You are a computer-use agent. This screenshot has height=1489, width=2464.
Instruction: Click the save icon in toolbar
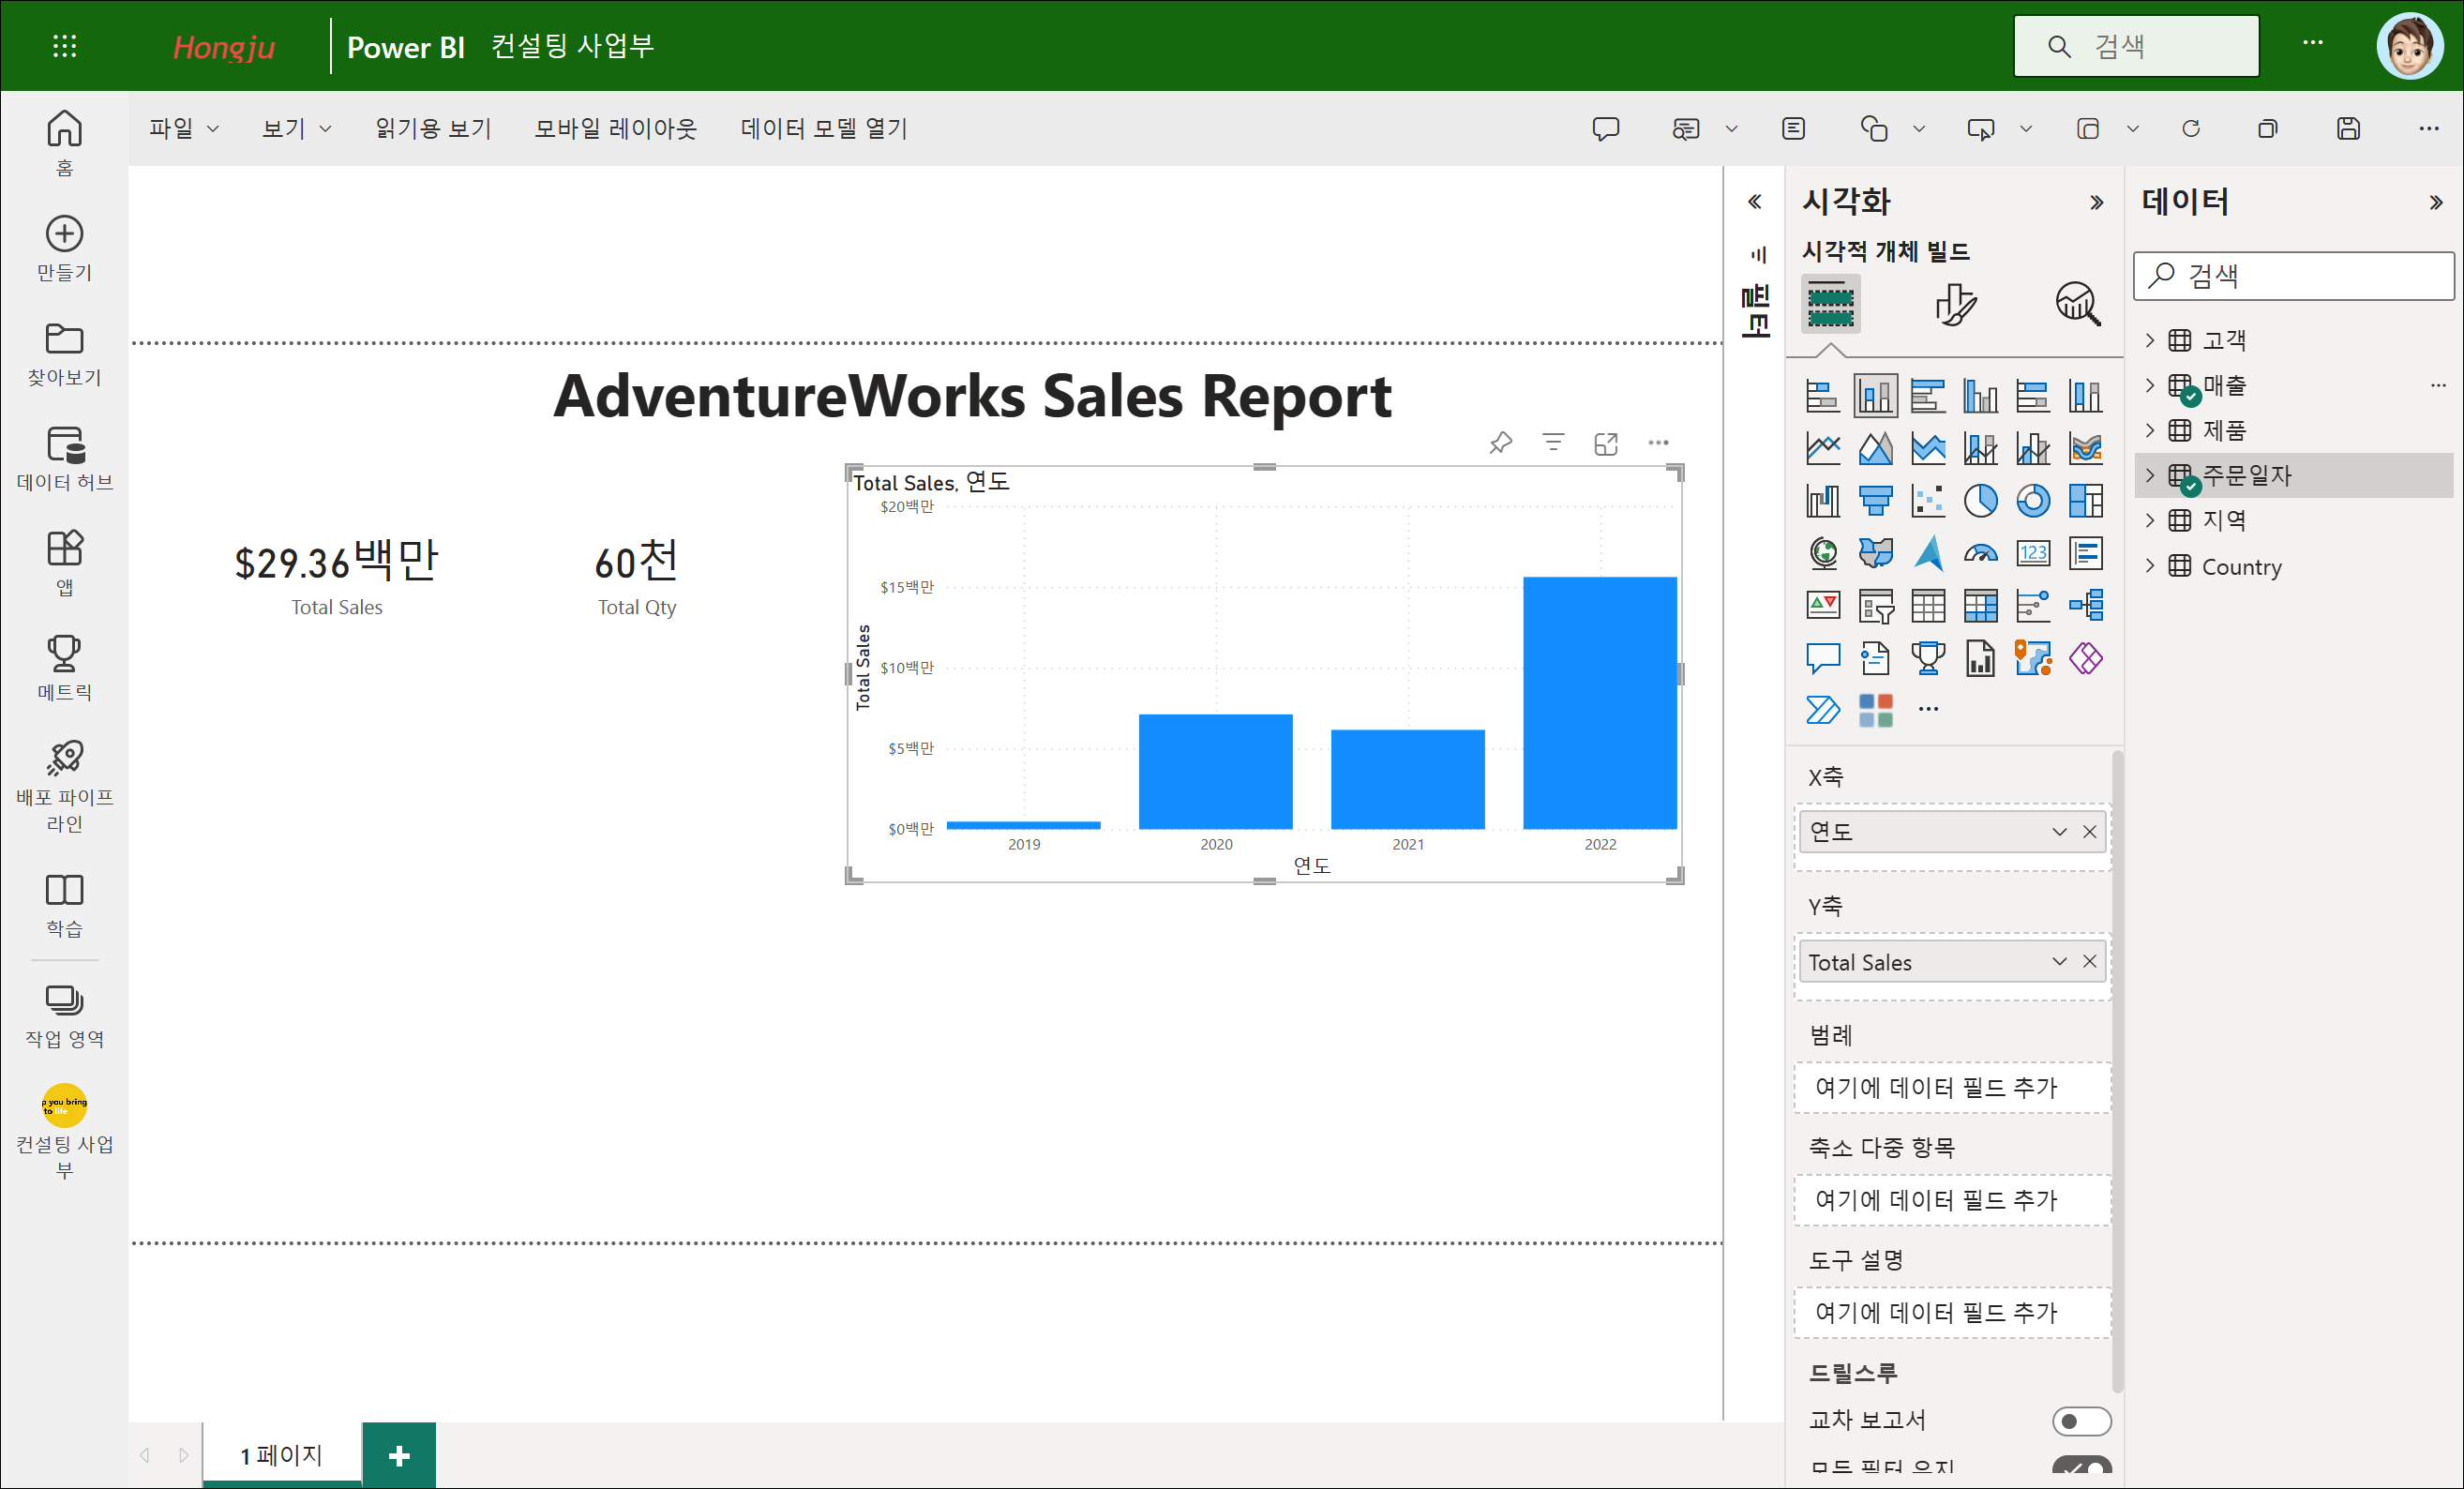(2348, 128)
